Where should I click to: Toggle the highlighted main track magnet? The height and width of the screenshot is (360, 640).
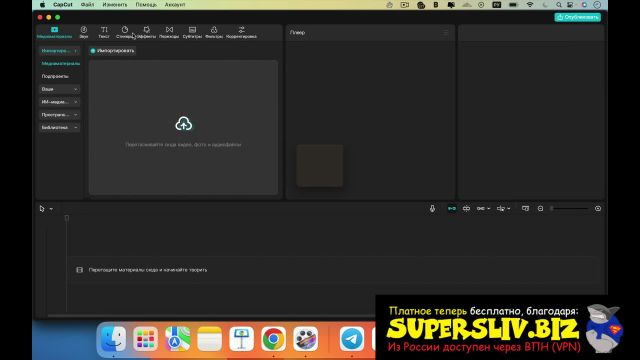pos(452,209)
